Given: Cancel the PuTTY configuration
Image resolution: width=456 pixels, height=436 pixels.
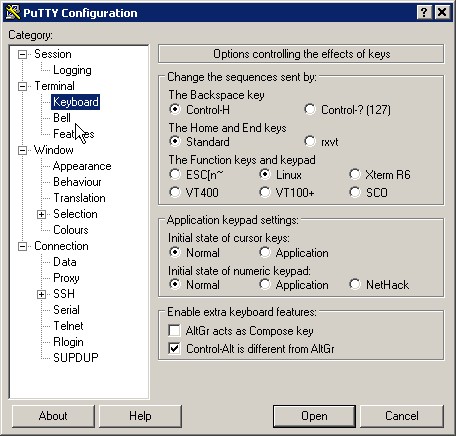Looking at the screenshot, I should pos(402,416).
